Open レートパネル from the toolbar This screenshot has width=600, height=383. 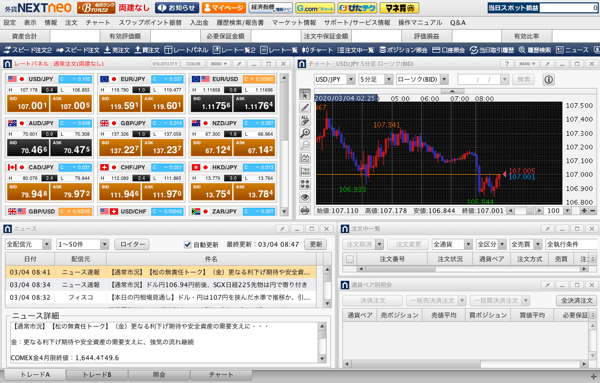[186, 50]
